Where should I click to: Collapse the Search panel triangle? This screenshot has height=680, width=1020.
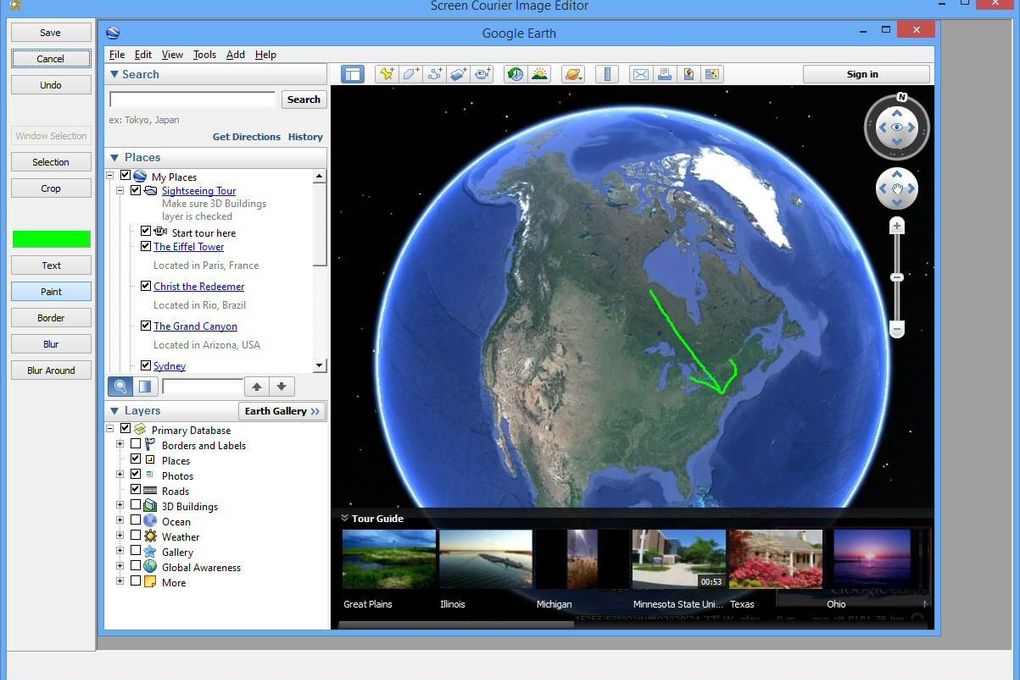click(114, 74)
